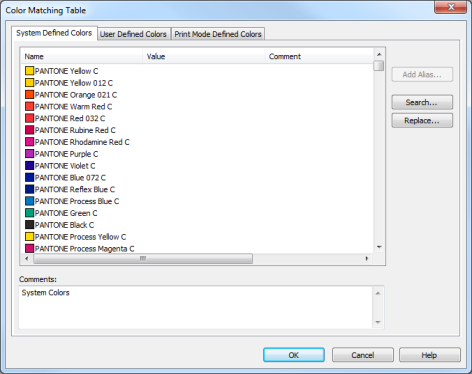Viewport: 472px width, 374px height.
Task: Click the PANTONE Red 032 C swatch
Action: 30,118
